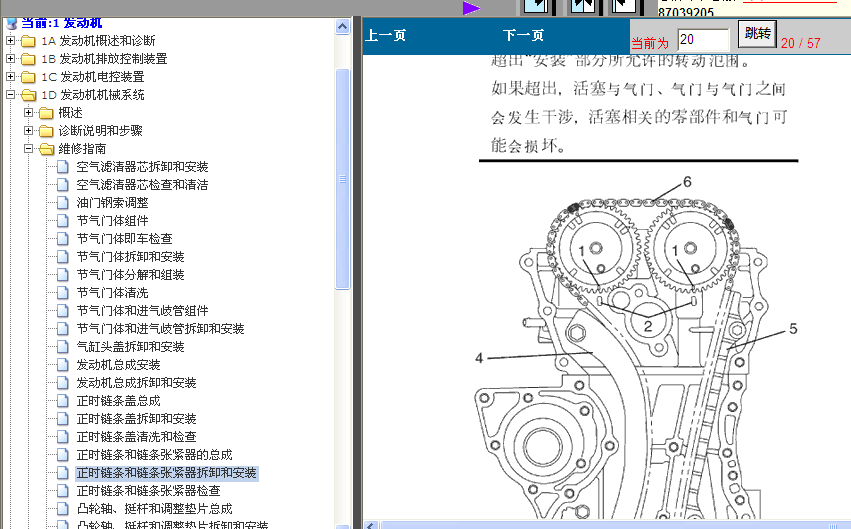Go to previous page via 上一页
The height and width of the screenshot is (529, 851).
pos(386,36)
